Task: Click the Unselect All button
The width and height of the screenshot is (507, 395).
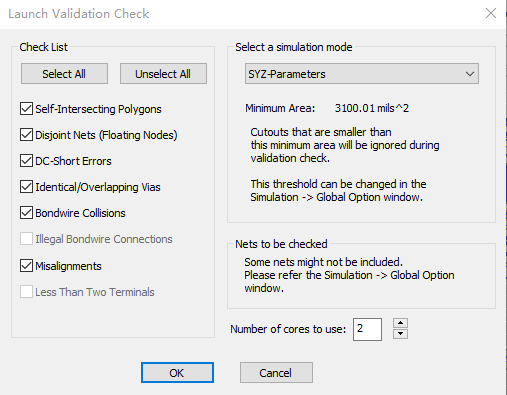Action: pyautogui.click(x=163, y=74)
